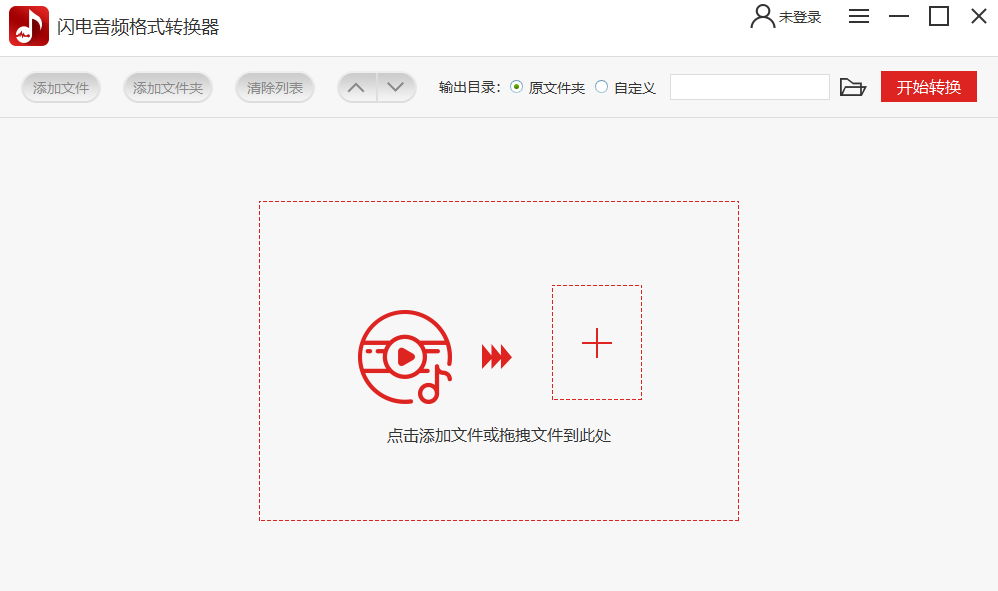998x591 pixels.
Task: Click the 添加文件夹 button
Action: (168, 88)
